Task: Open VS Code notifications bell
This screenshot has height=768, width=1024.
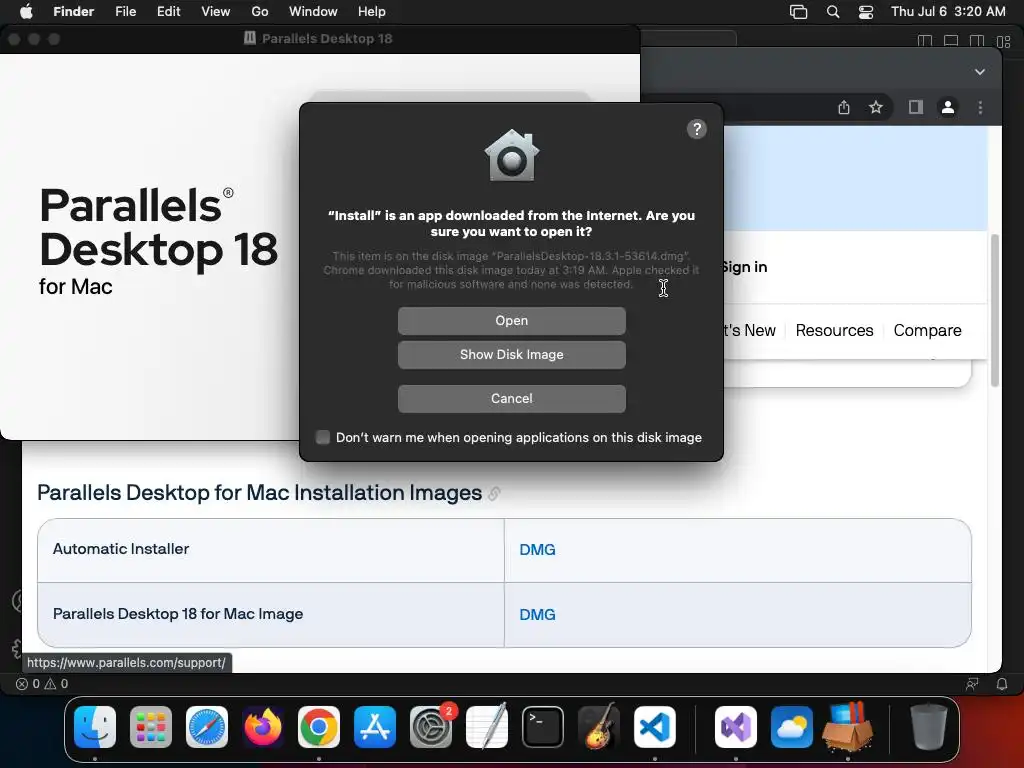Action: pyautogui.click(x=1002, y=684)
